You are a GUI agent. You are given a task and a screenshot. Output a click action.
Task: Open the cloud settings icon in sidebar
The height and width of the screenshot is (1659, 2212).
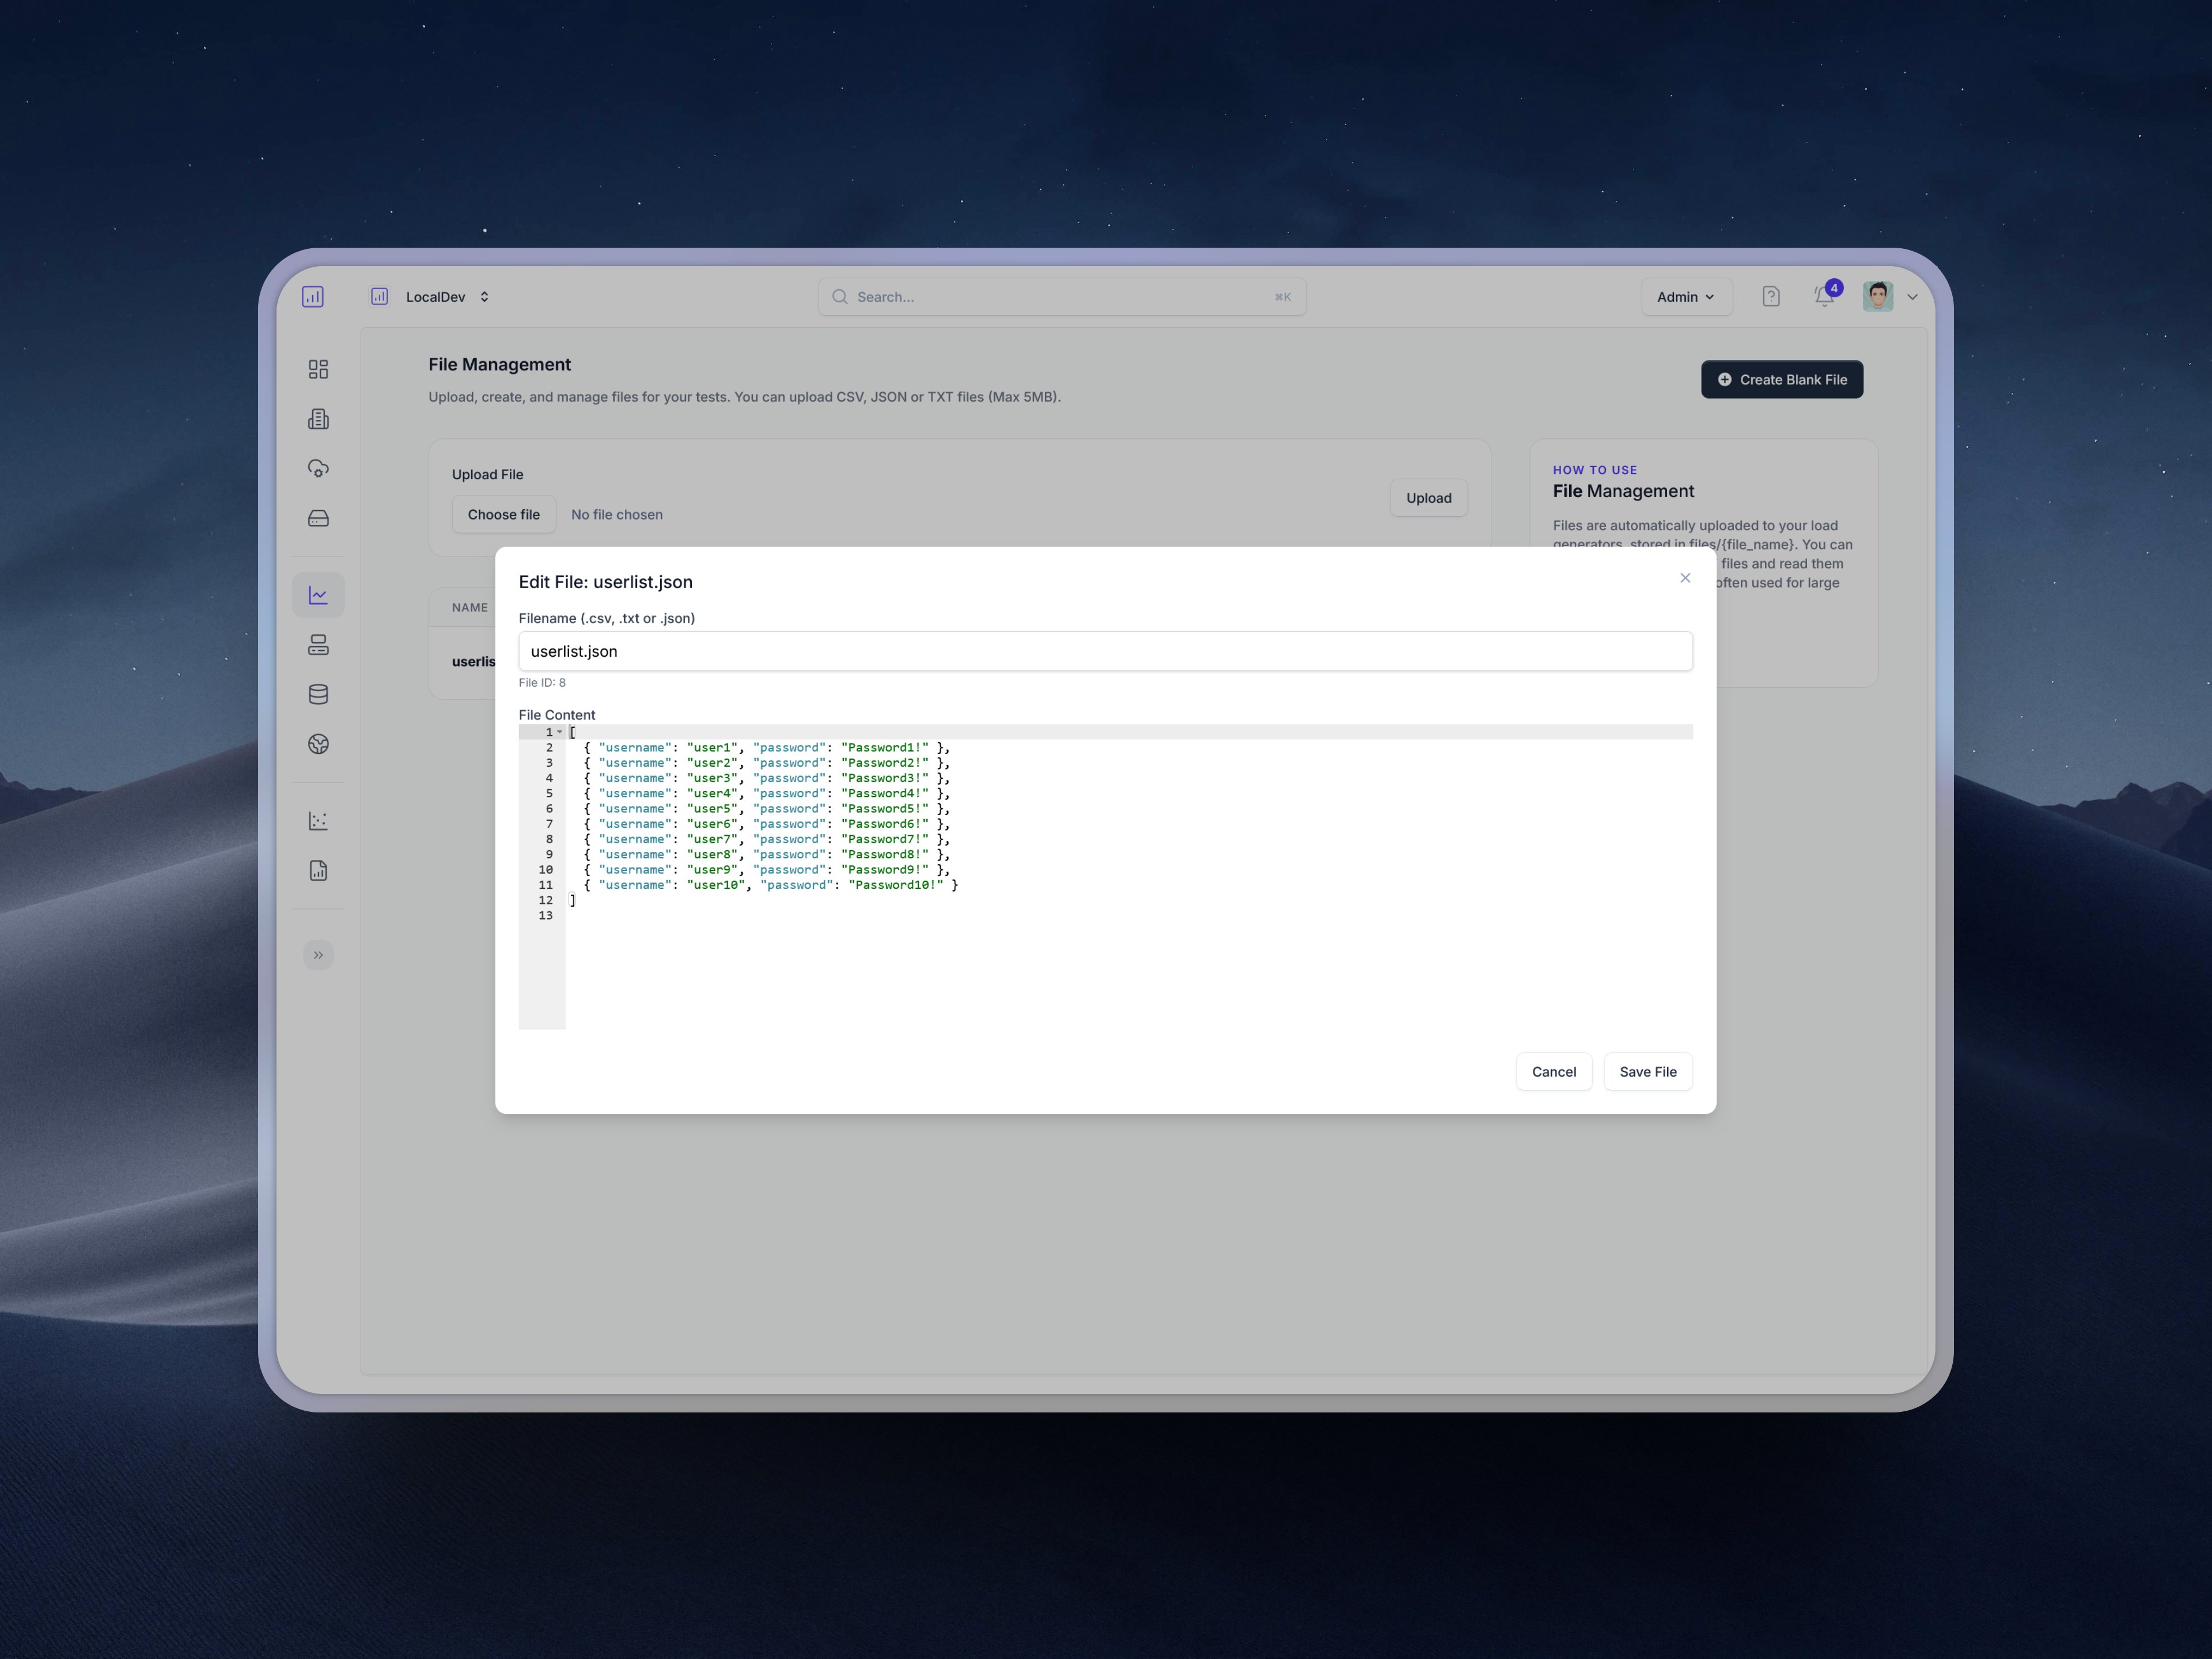click(318, 469)
